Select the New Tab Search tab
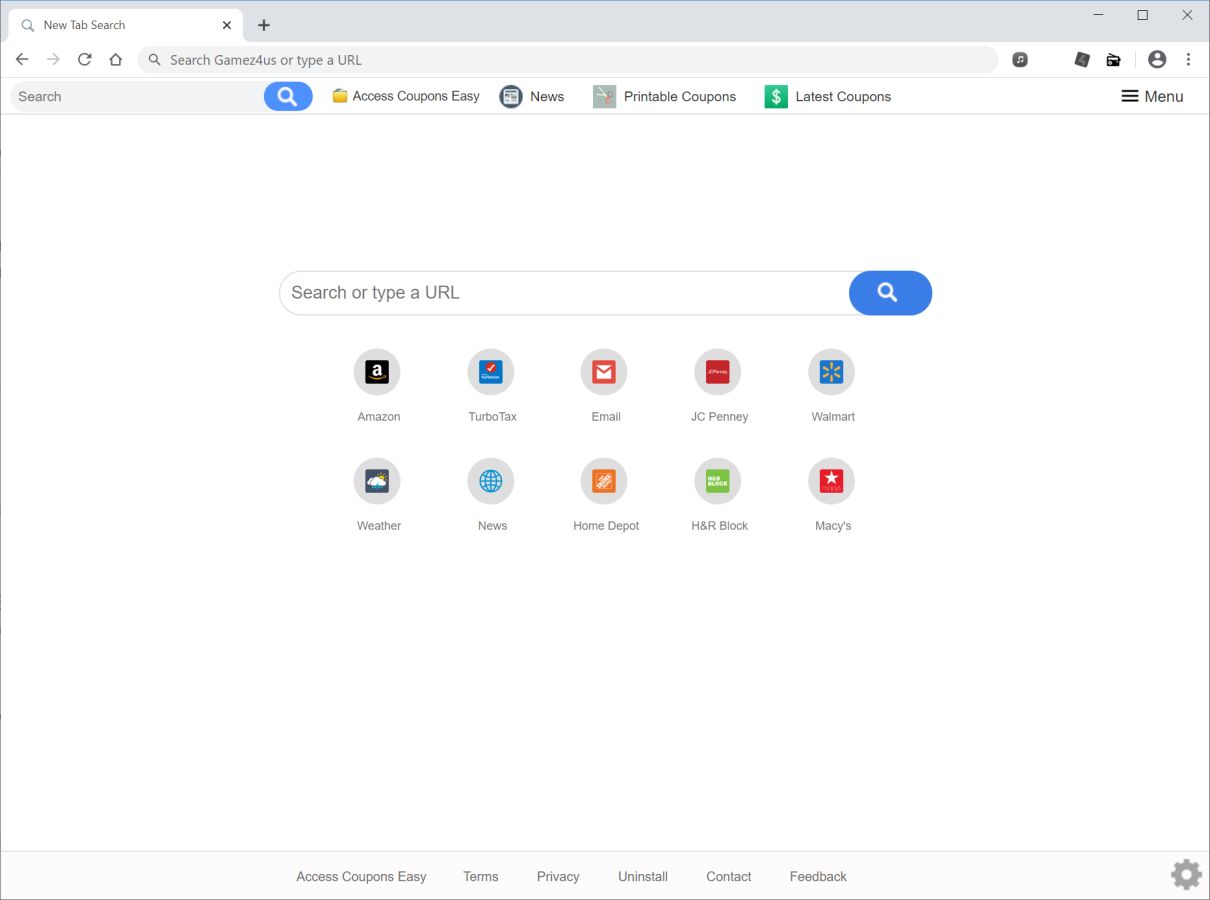 [x=125, y=25]
